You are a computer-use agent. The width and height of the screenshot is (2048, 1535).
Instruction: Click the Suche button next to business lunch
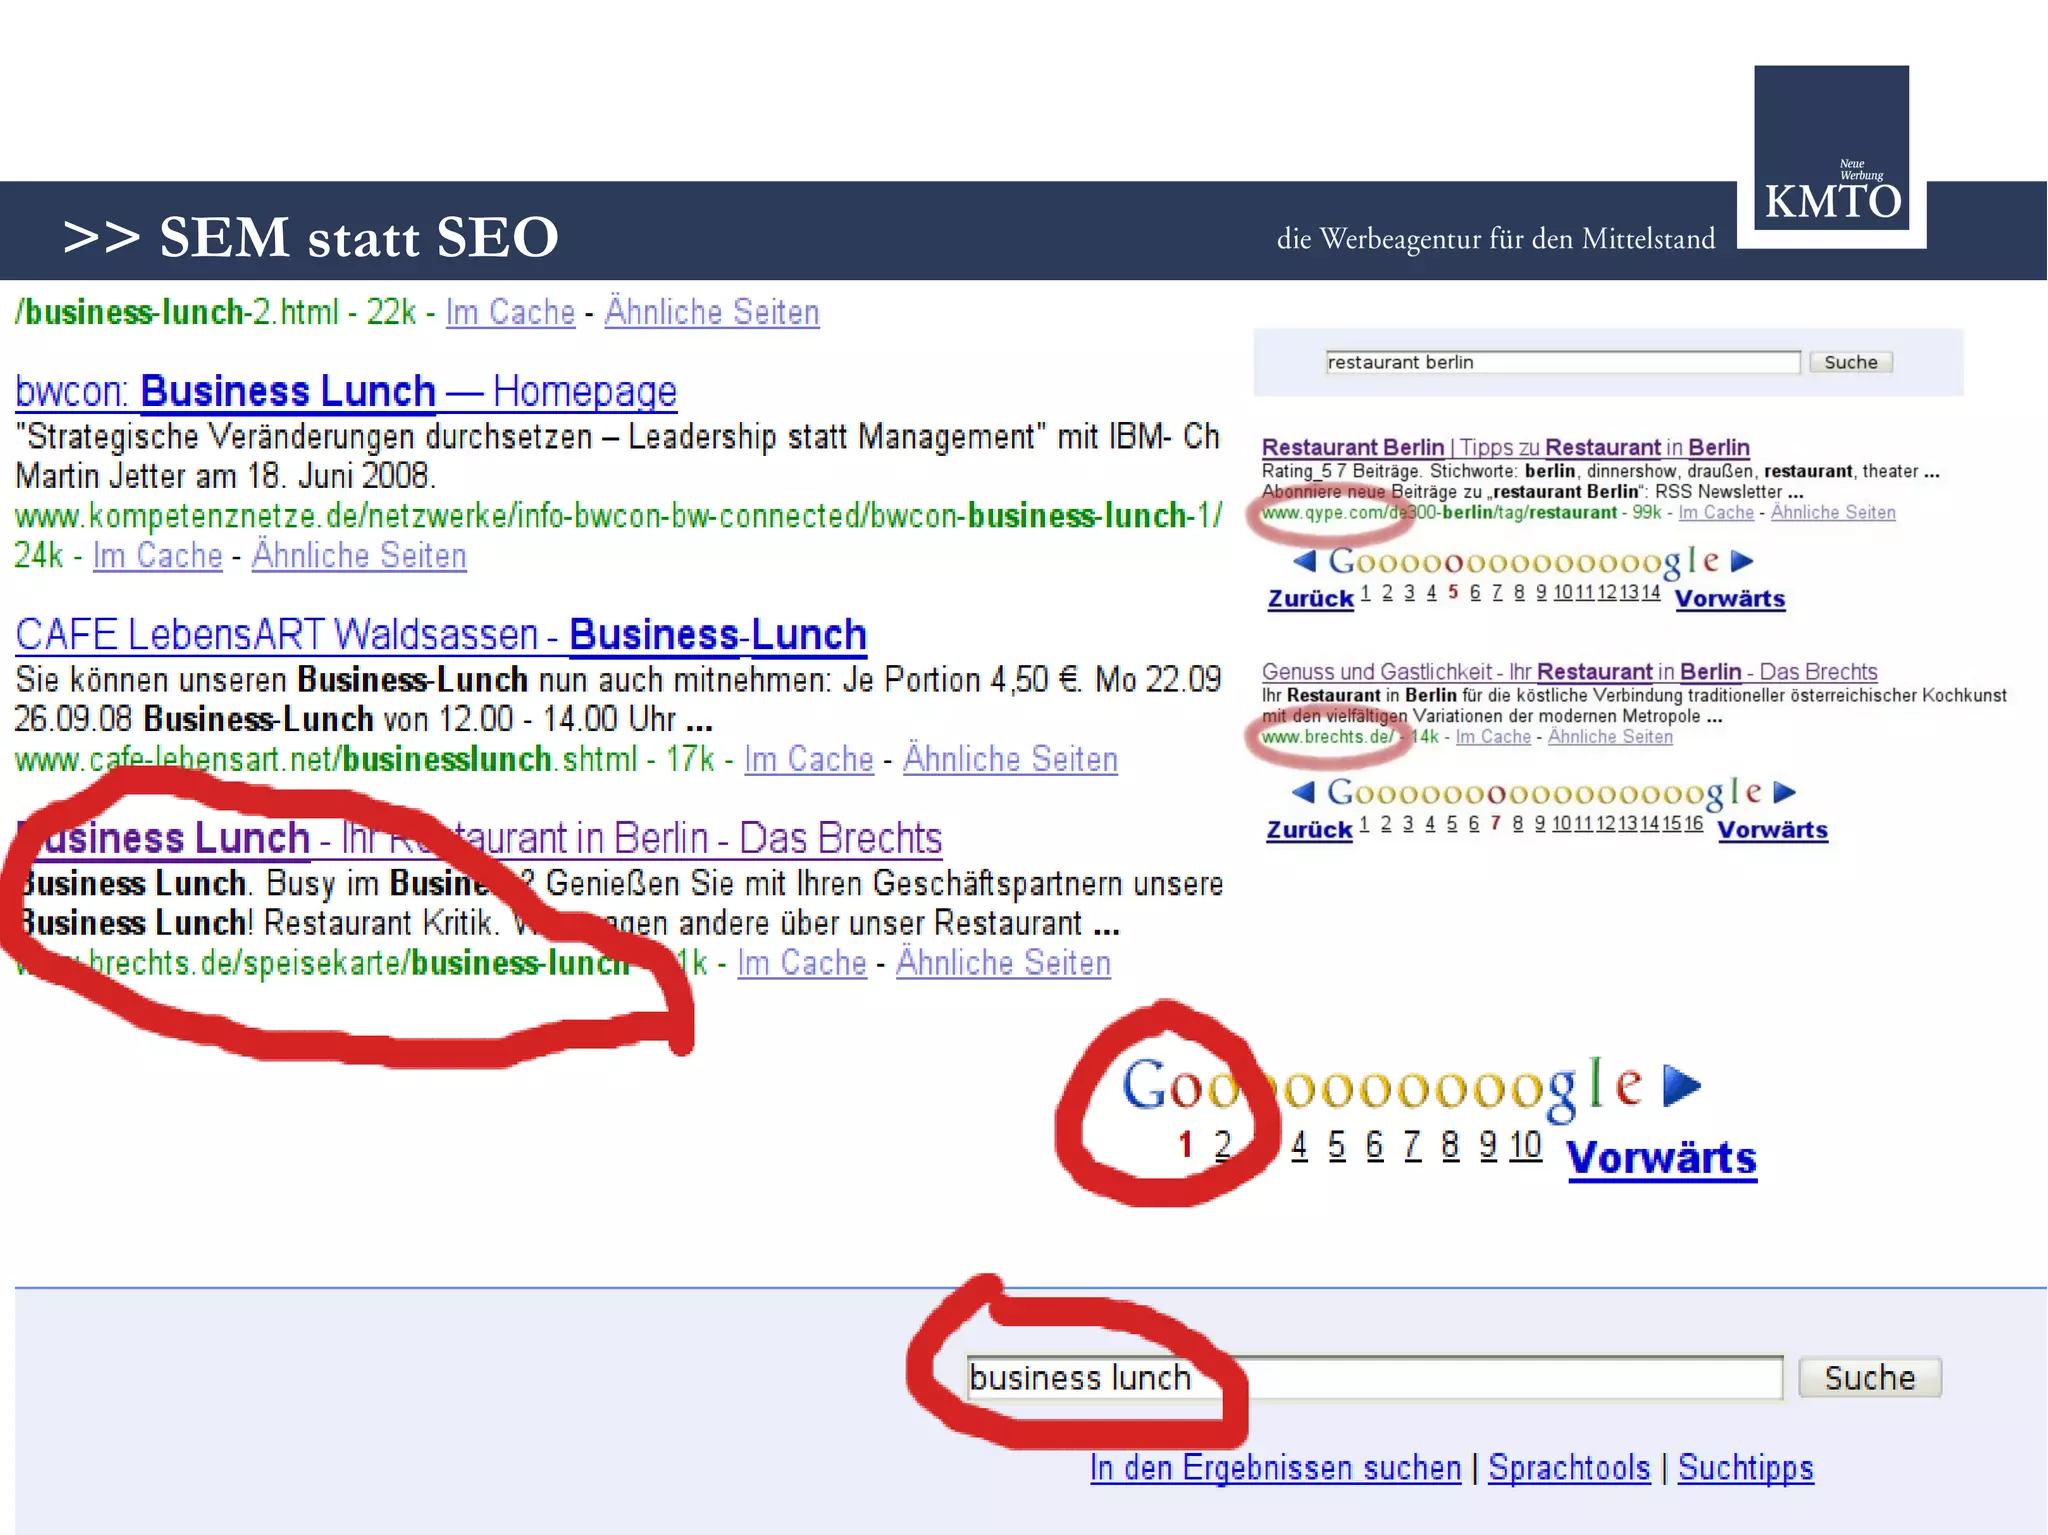(x=1869, y=1377)
